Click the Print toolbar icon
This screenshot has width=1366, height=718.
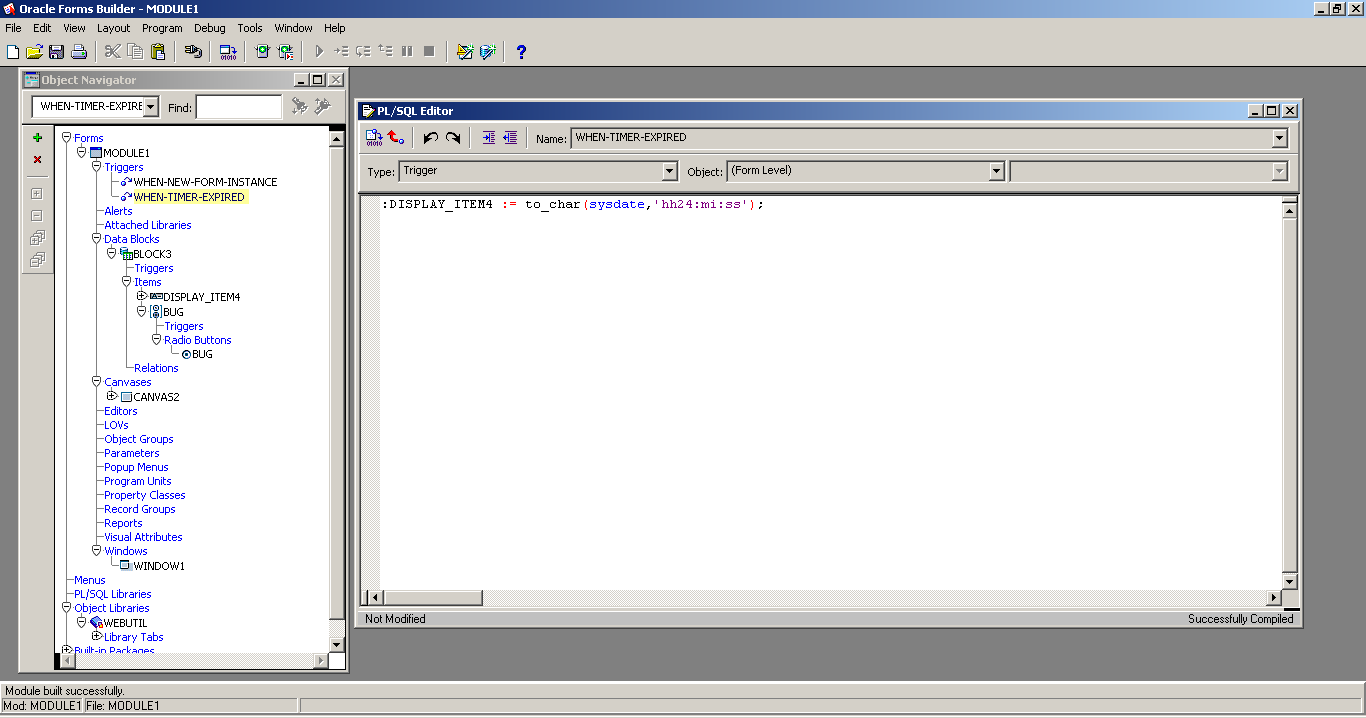79,52
